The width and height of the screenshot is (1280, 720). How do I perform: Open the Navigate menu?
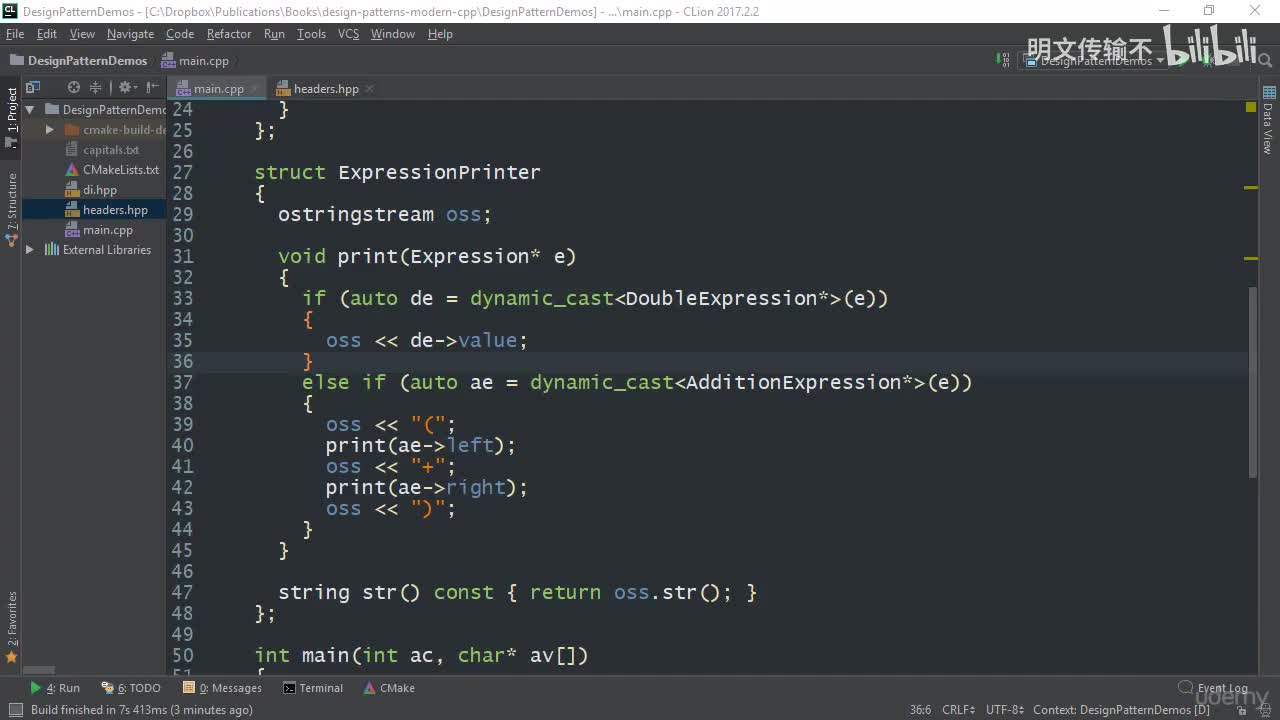(130, 34)
